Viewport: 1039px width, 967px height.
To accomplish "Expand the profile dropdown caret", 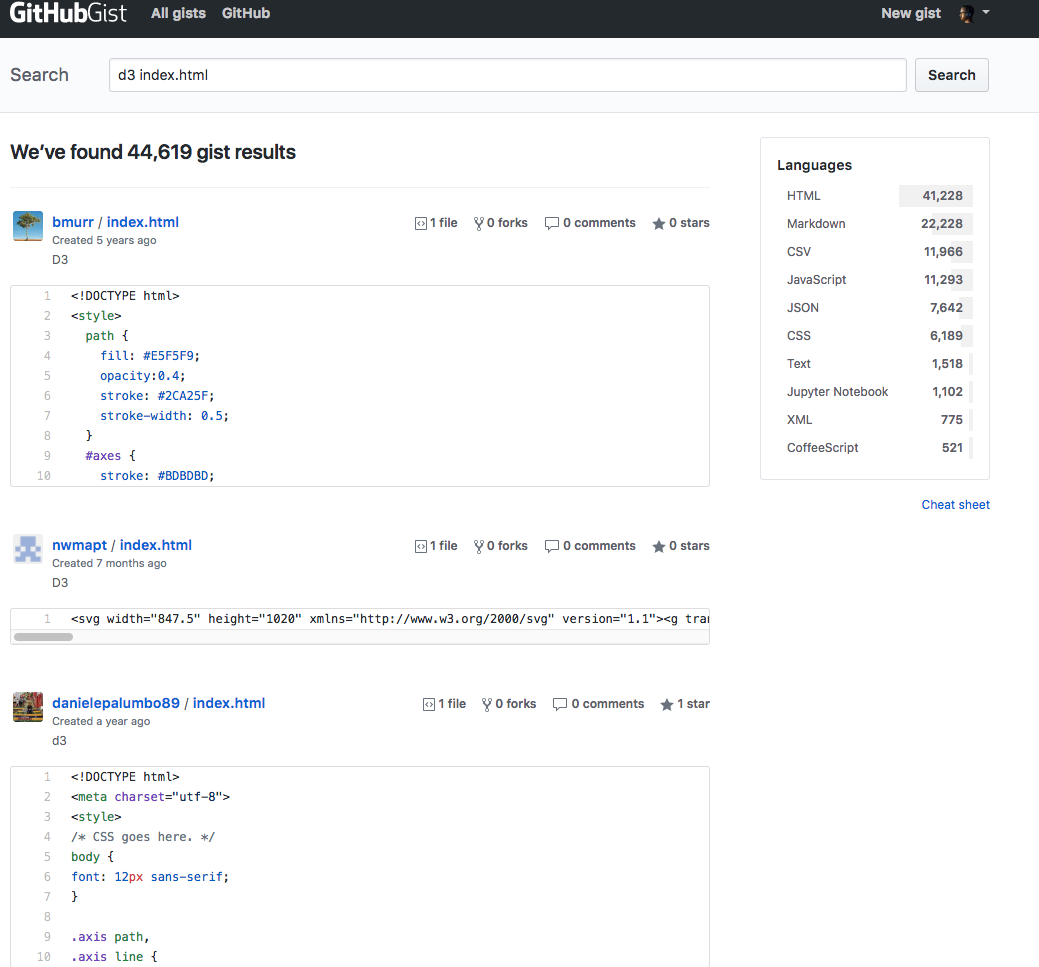I will point(986,12).
